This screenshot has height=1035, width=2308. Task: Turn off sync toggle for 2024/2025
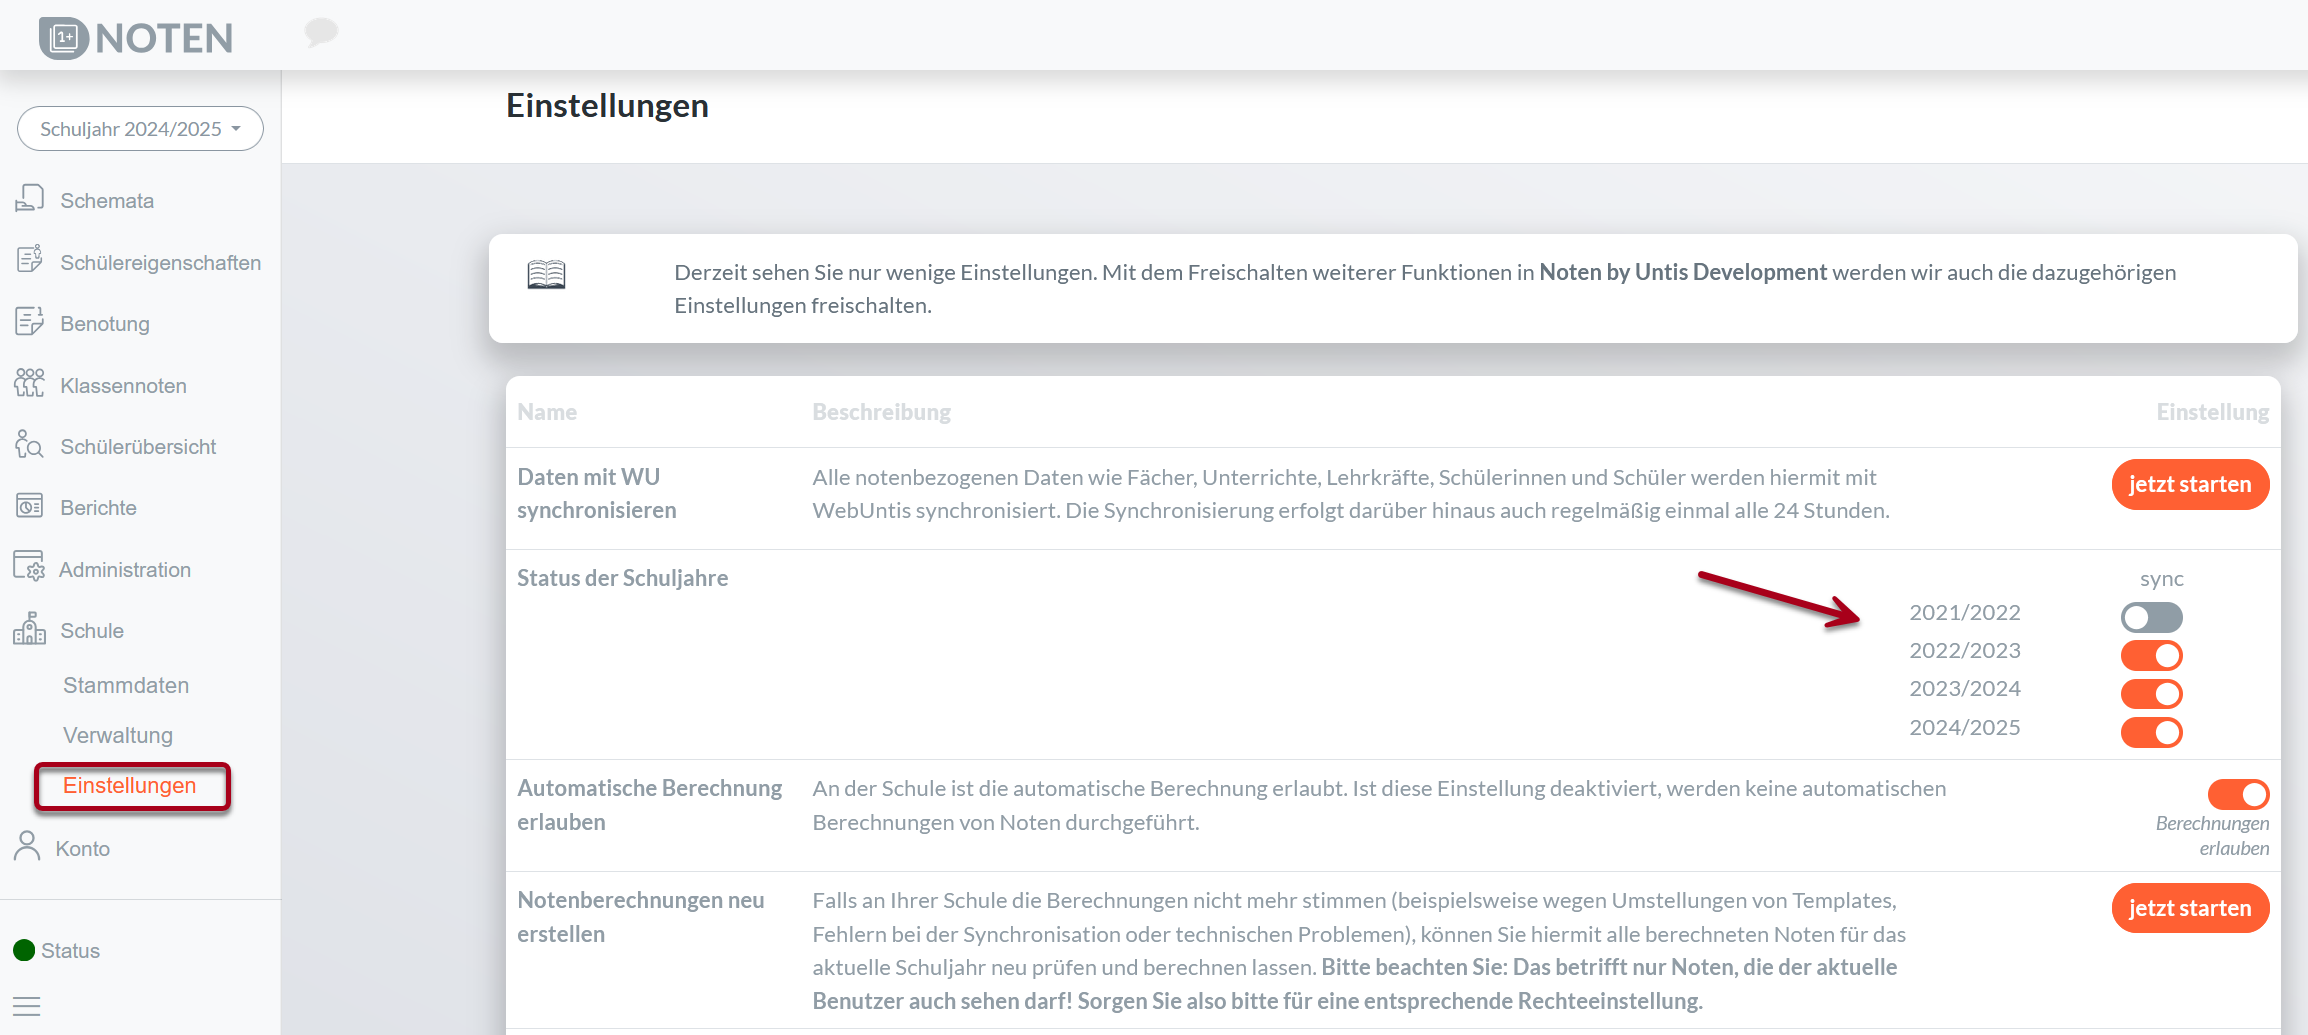click(2151, 732)
